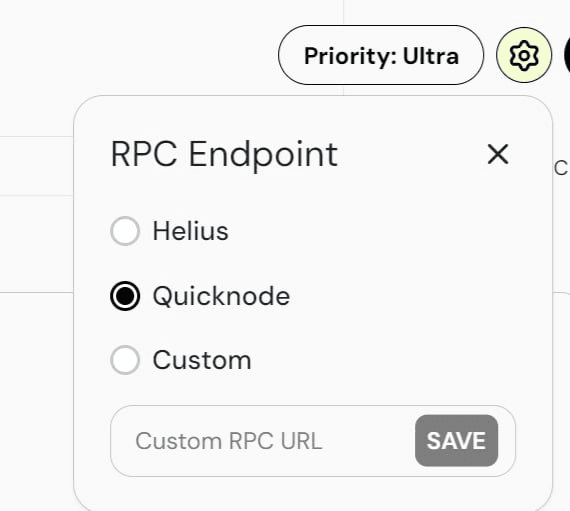Screen dimensions: 570x511
Task: Close the RPC Endpoint popup
Action: (x=498, y=154)
